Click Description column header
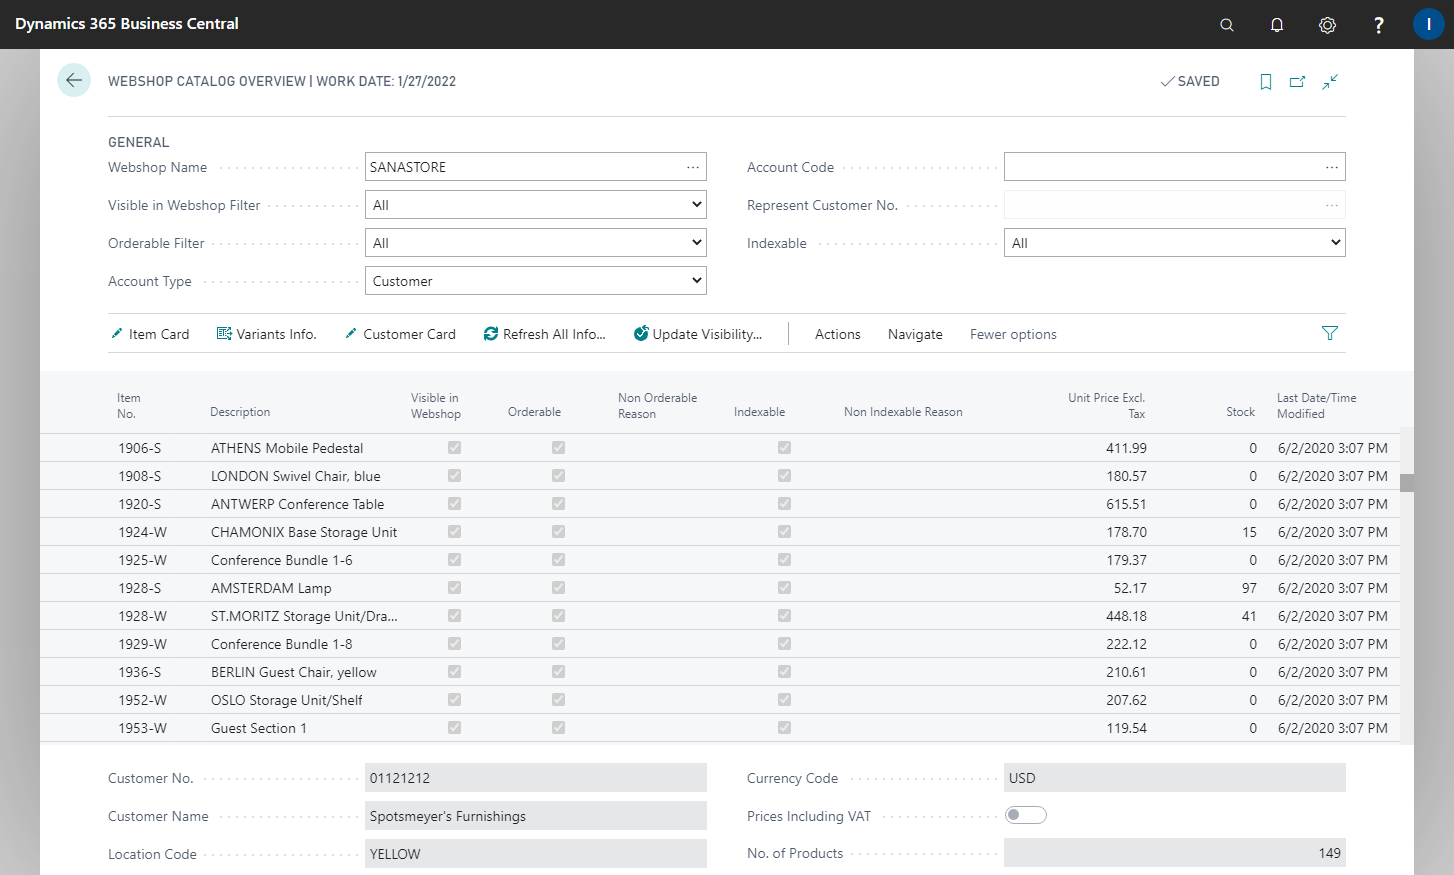1454x875 pixels. (x=240, y=412)
